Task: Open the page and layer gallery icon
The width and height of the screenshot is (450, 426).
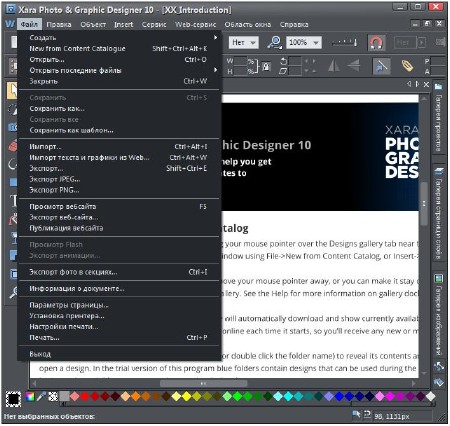Action: tap(439, 172)
